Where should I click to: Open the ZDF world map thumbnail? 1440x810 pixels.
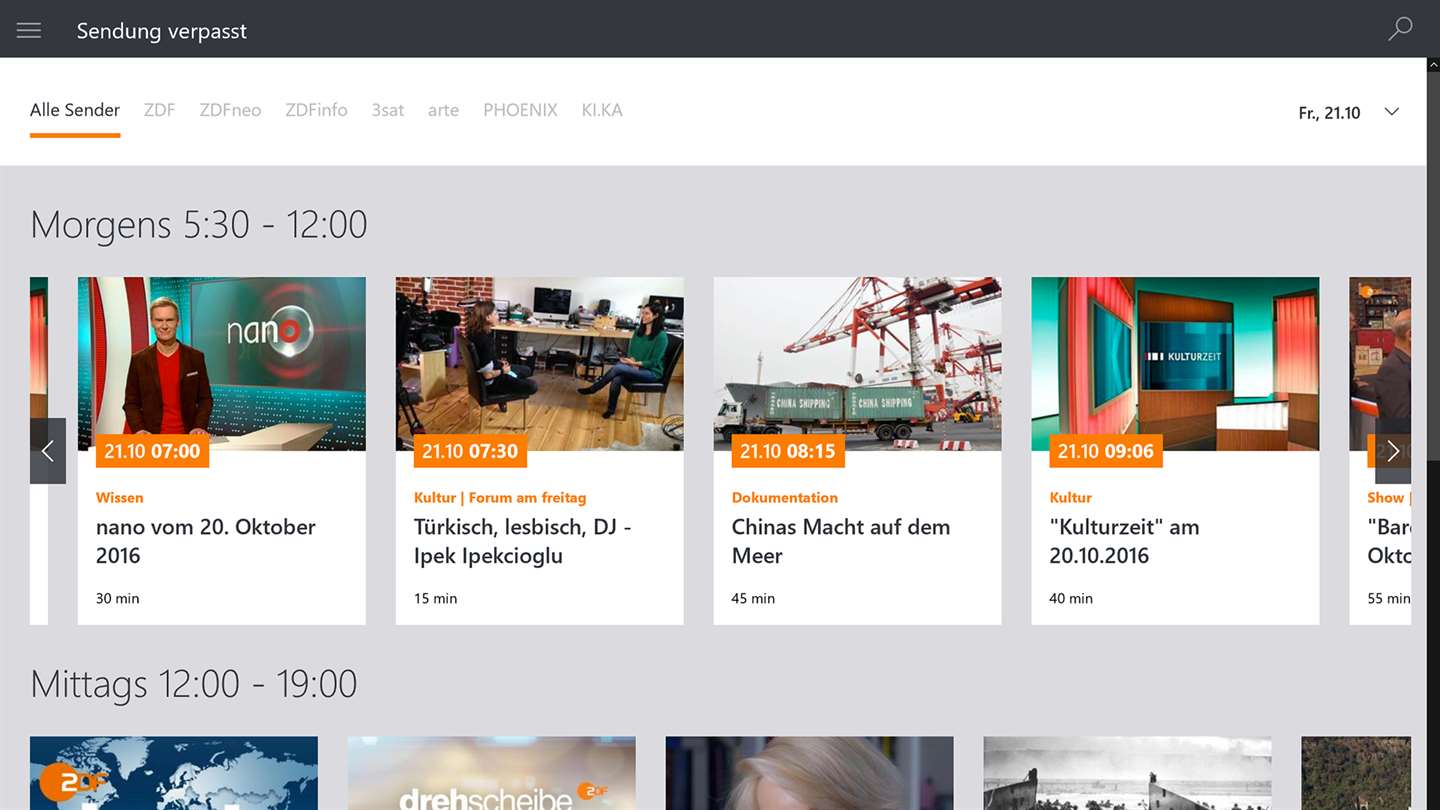[x=174, y=773]
